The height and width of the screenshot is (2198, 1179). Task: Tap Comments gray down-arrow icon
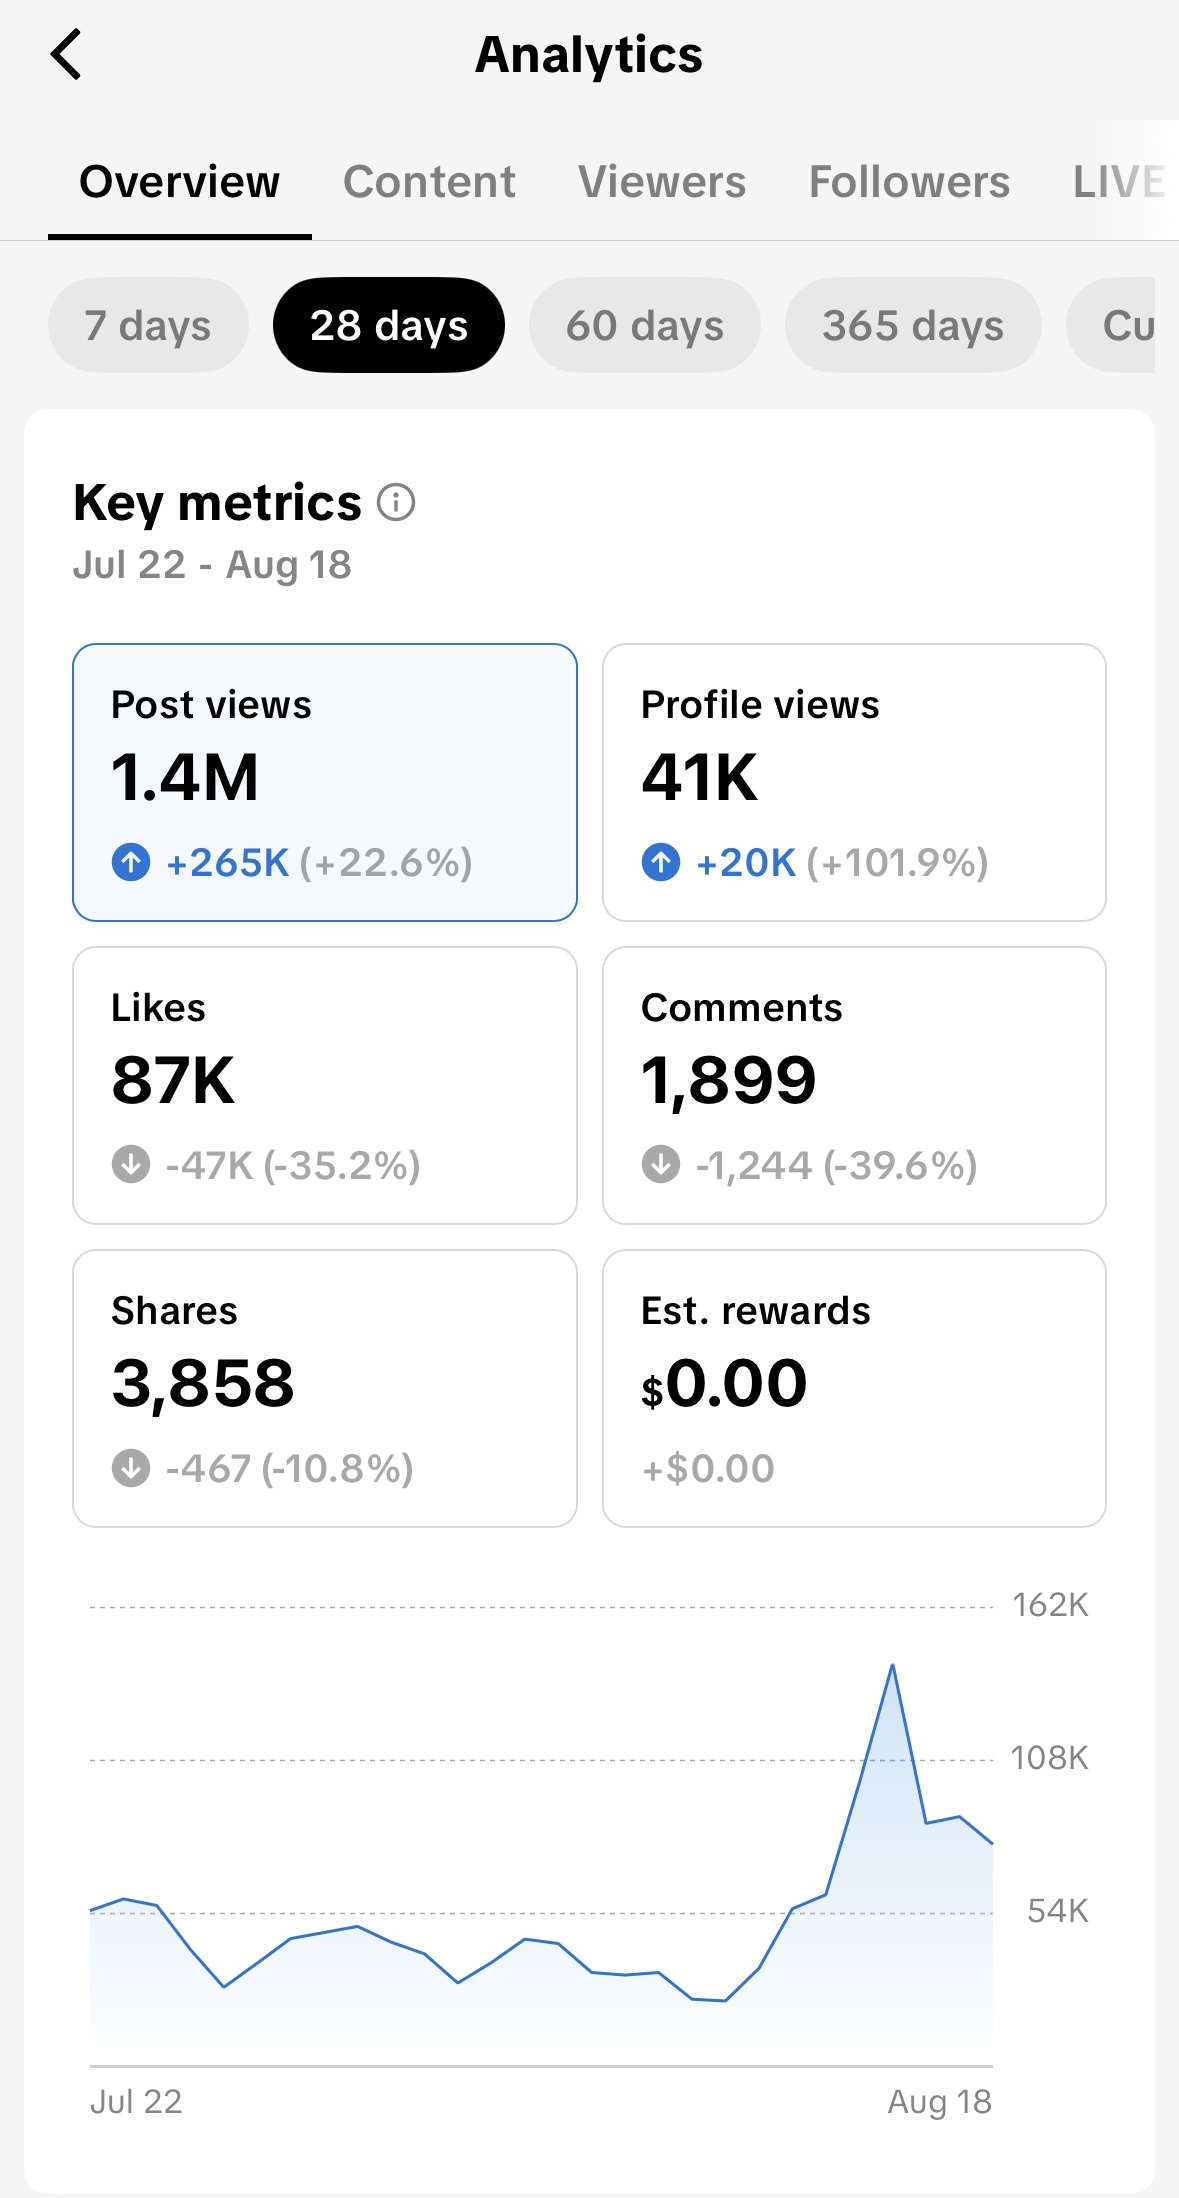[x=661, y=1165]
